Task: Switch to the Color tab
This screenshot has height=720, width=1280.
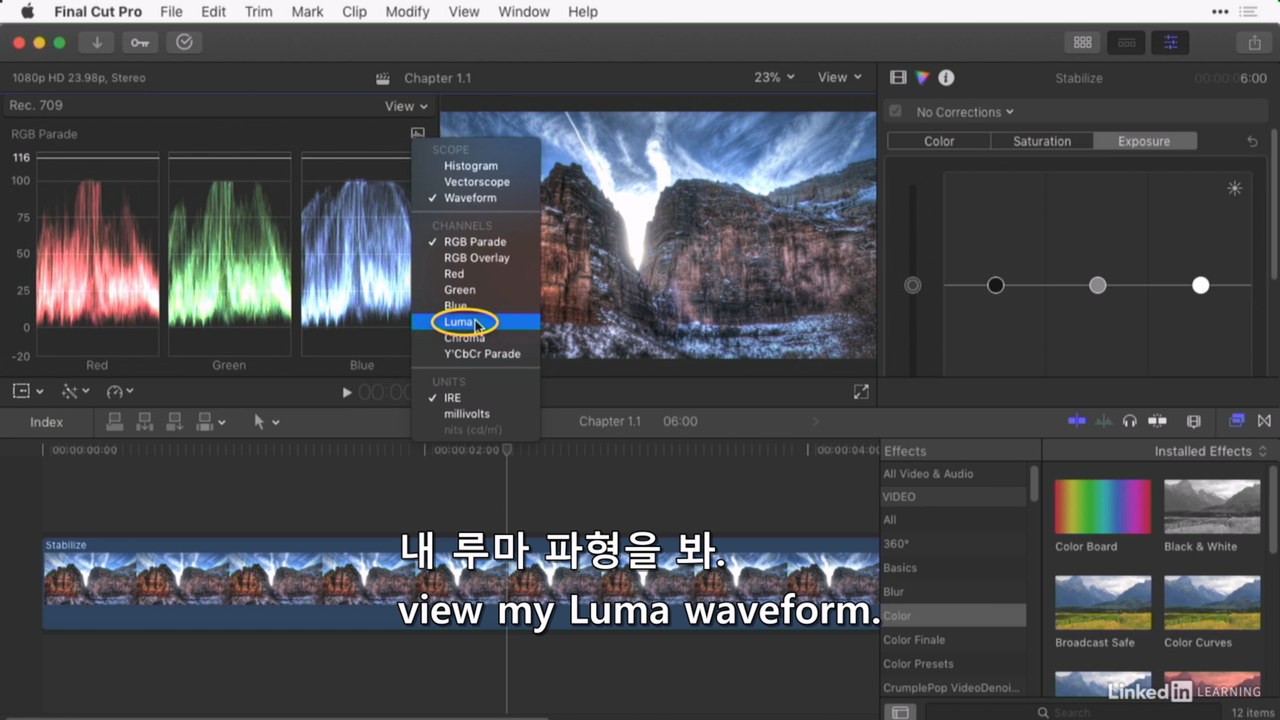Action: (939, 141)
